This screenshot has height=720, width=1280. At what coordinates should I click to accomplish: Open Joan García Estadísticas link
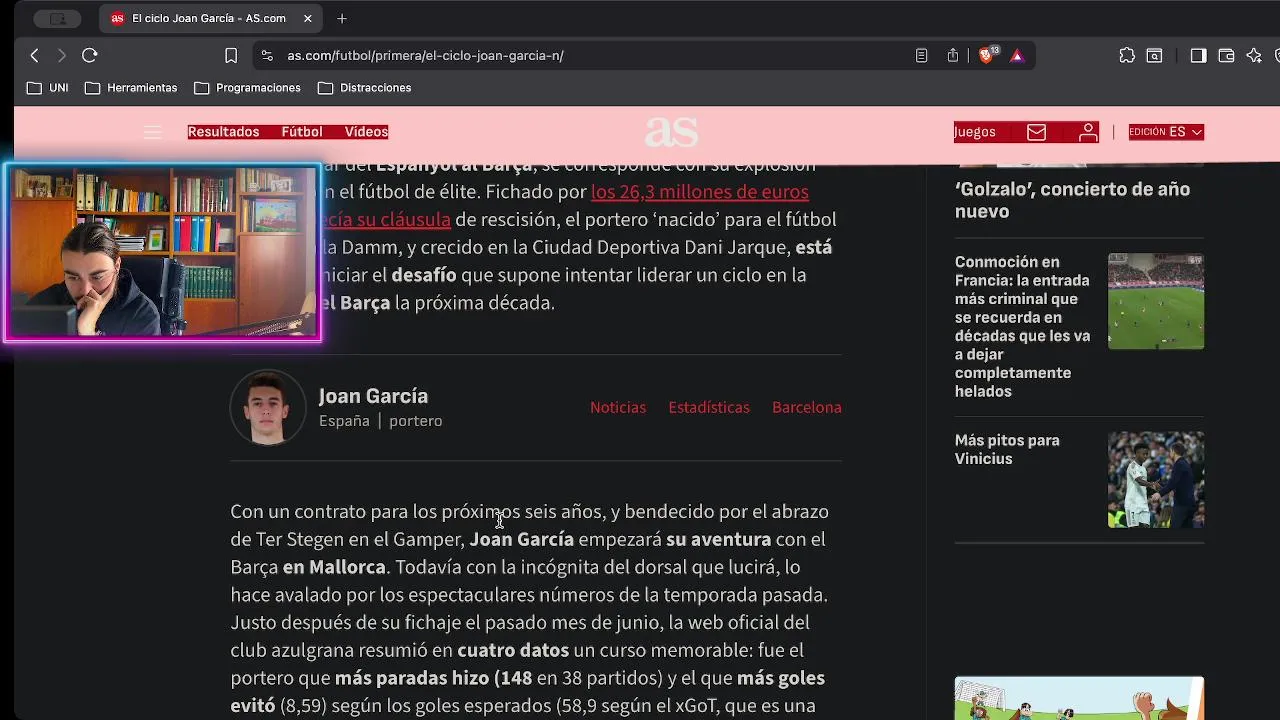point(709,407)
